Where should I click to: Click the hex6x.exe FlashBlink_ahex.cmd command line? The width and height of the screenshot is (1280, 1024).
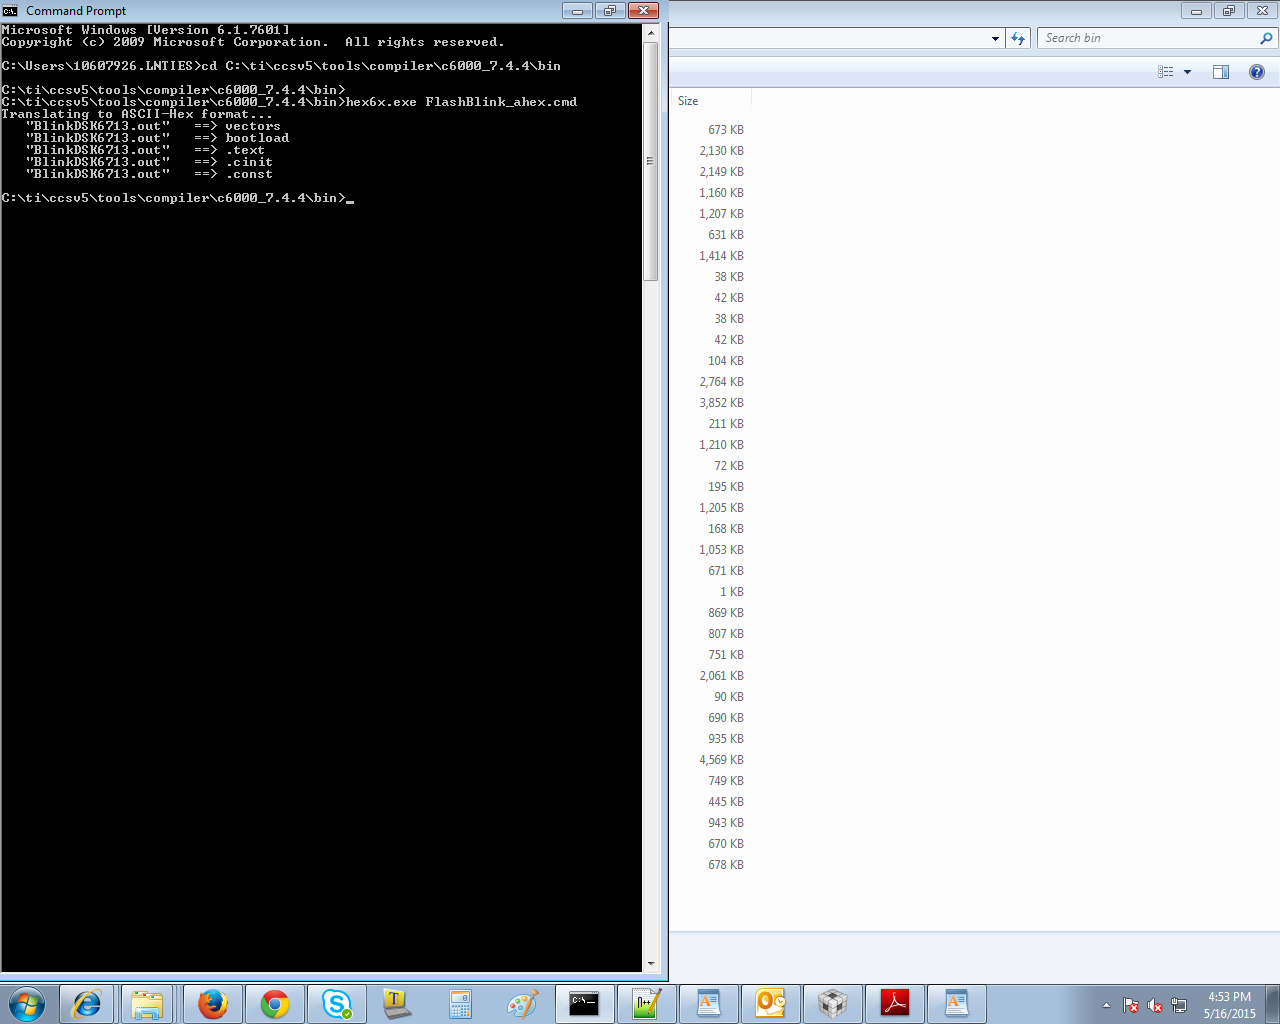289,102
